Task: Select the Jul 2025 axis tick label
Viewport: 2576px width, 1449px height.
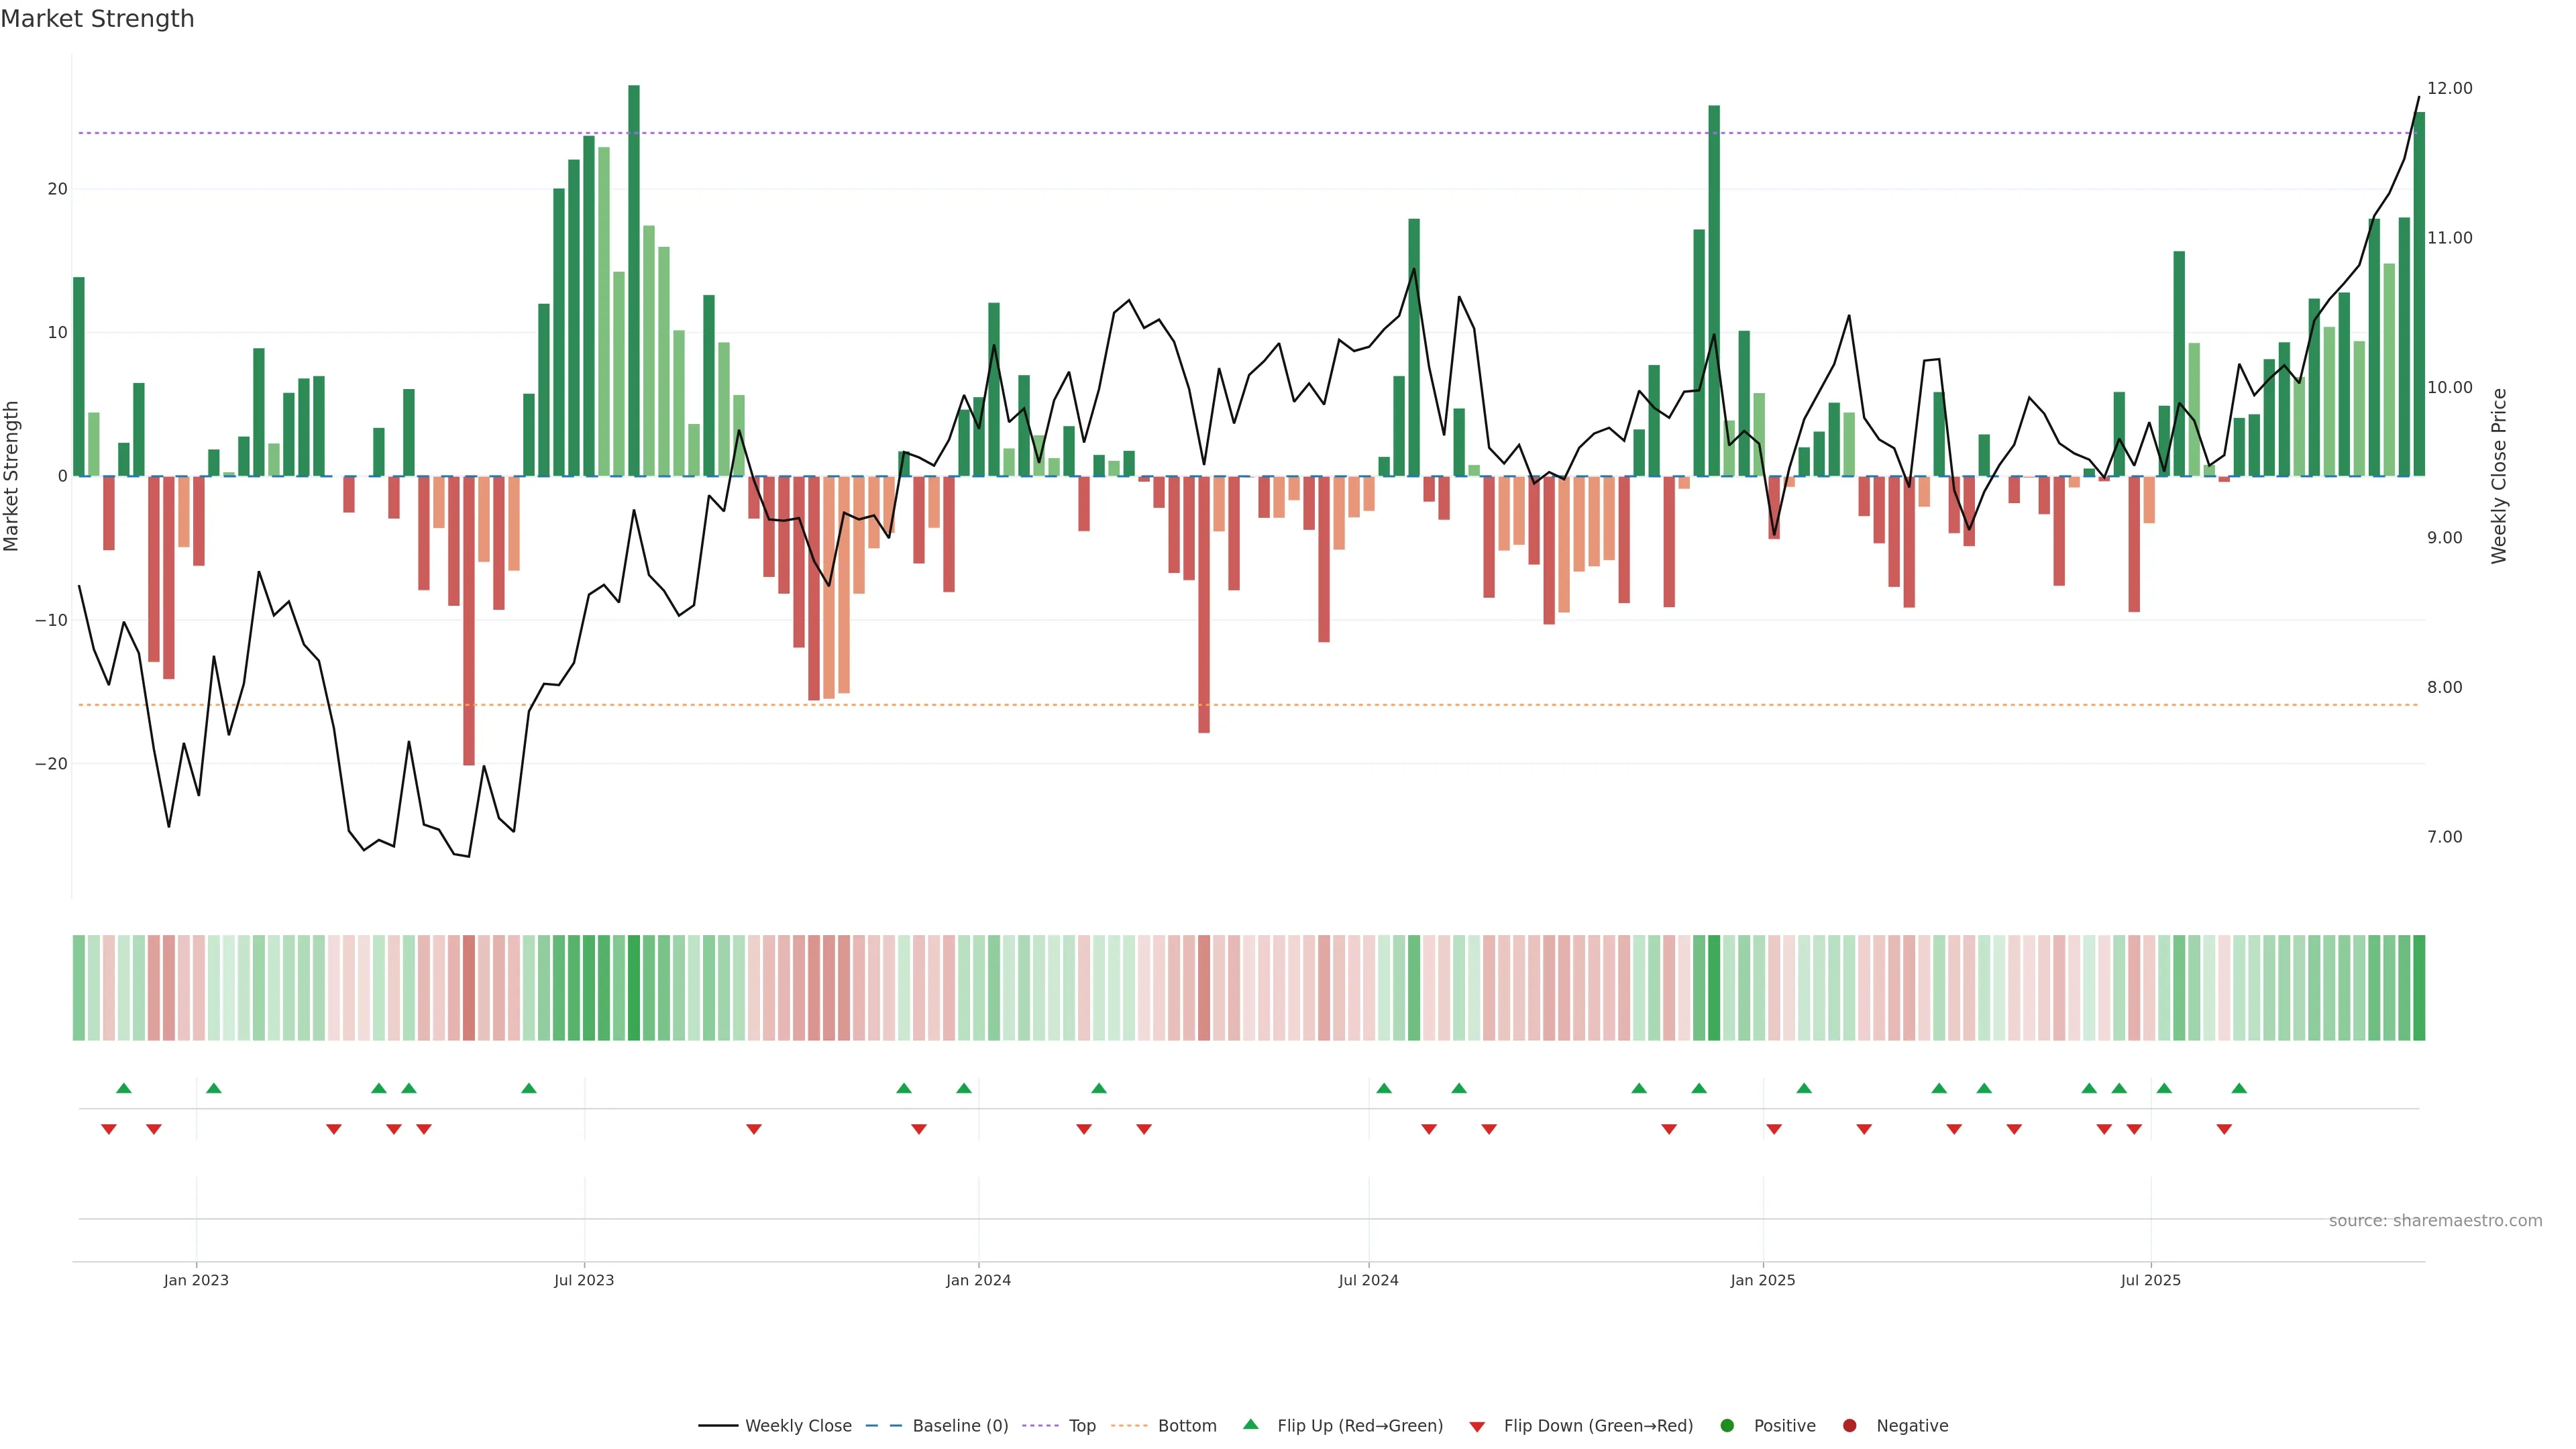Action: tap(2150, 1280)
